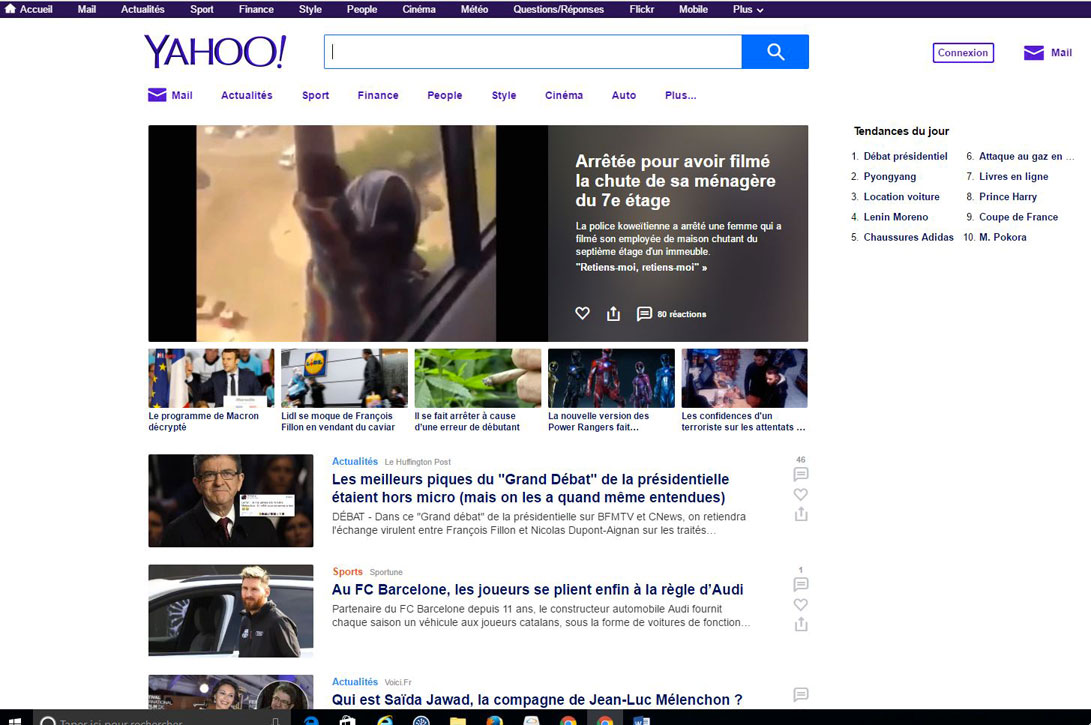1091x725 pixels.
Task: Open trend Livres en ligne
Action: 1013,177
